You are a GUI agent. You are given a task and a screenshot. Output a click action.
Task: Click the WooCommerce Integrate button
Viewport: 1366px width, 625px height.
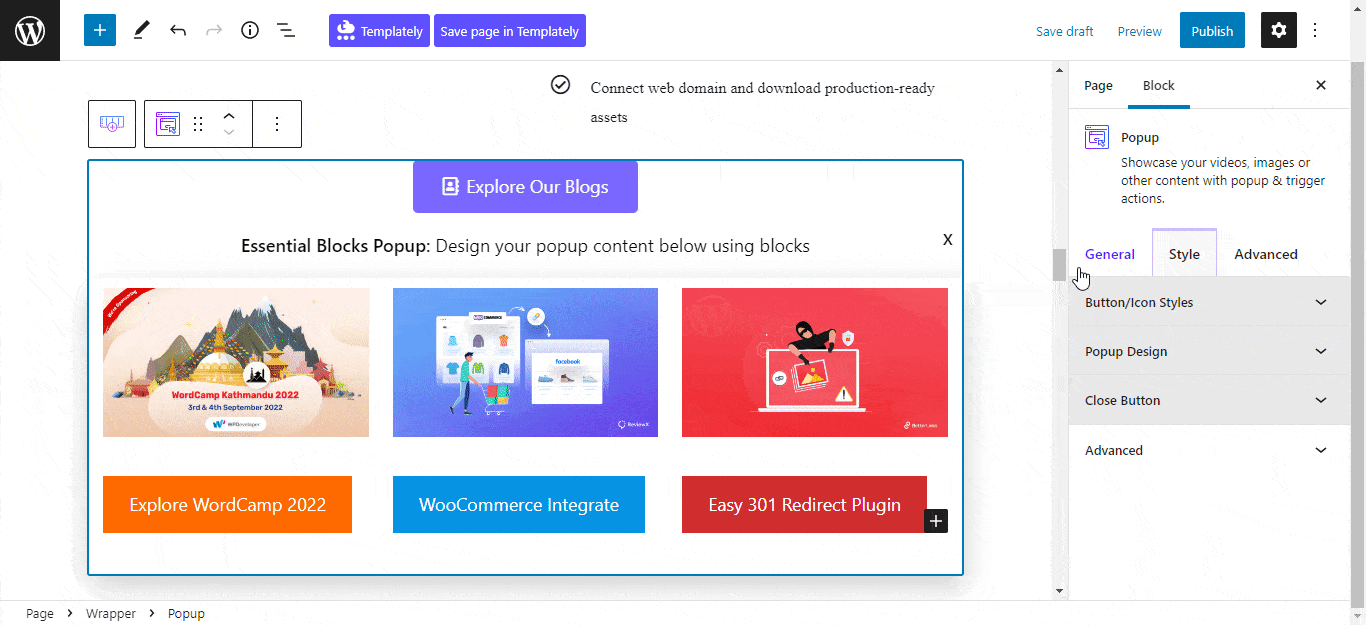point(518,504)
